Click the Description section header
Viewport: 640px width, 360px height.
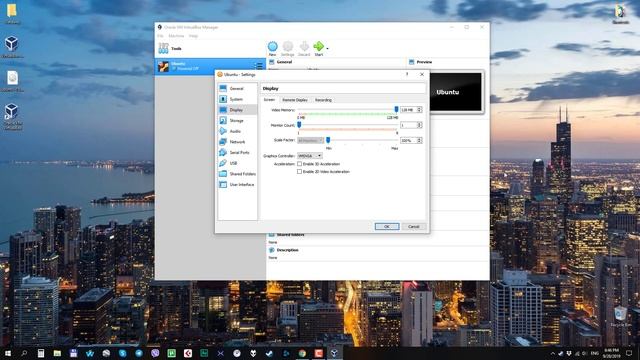[x=287, y=250]
